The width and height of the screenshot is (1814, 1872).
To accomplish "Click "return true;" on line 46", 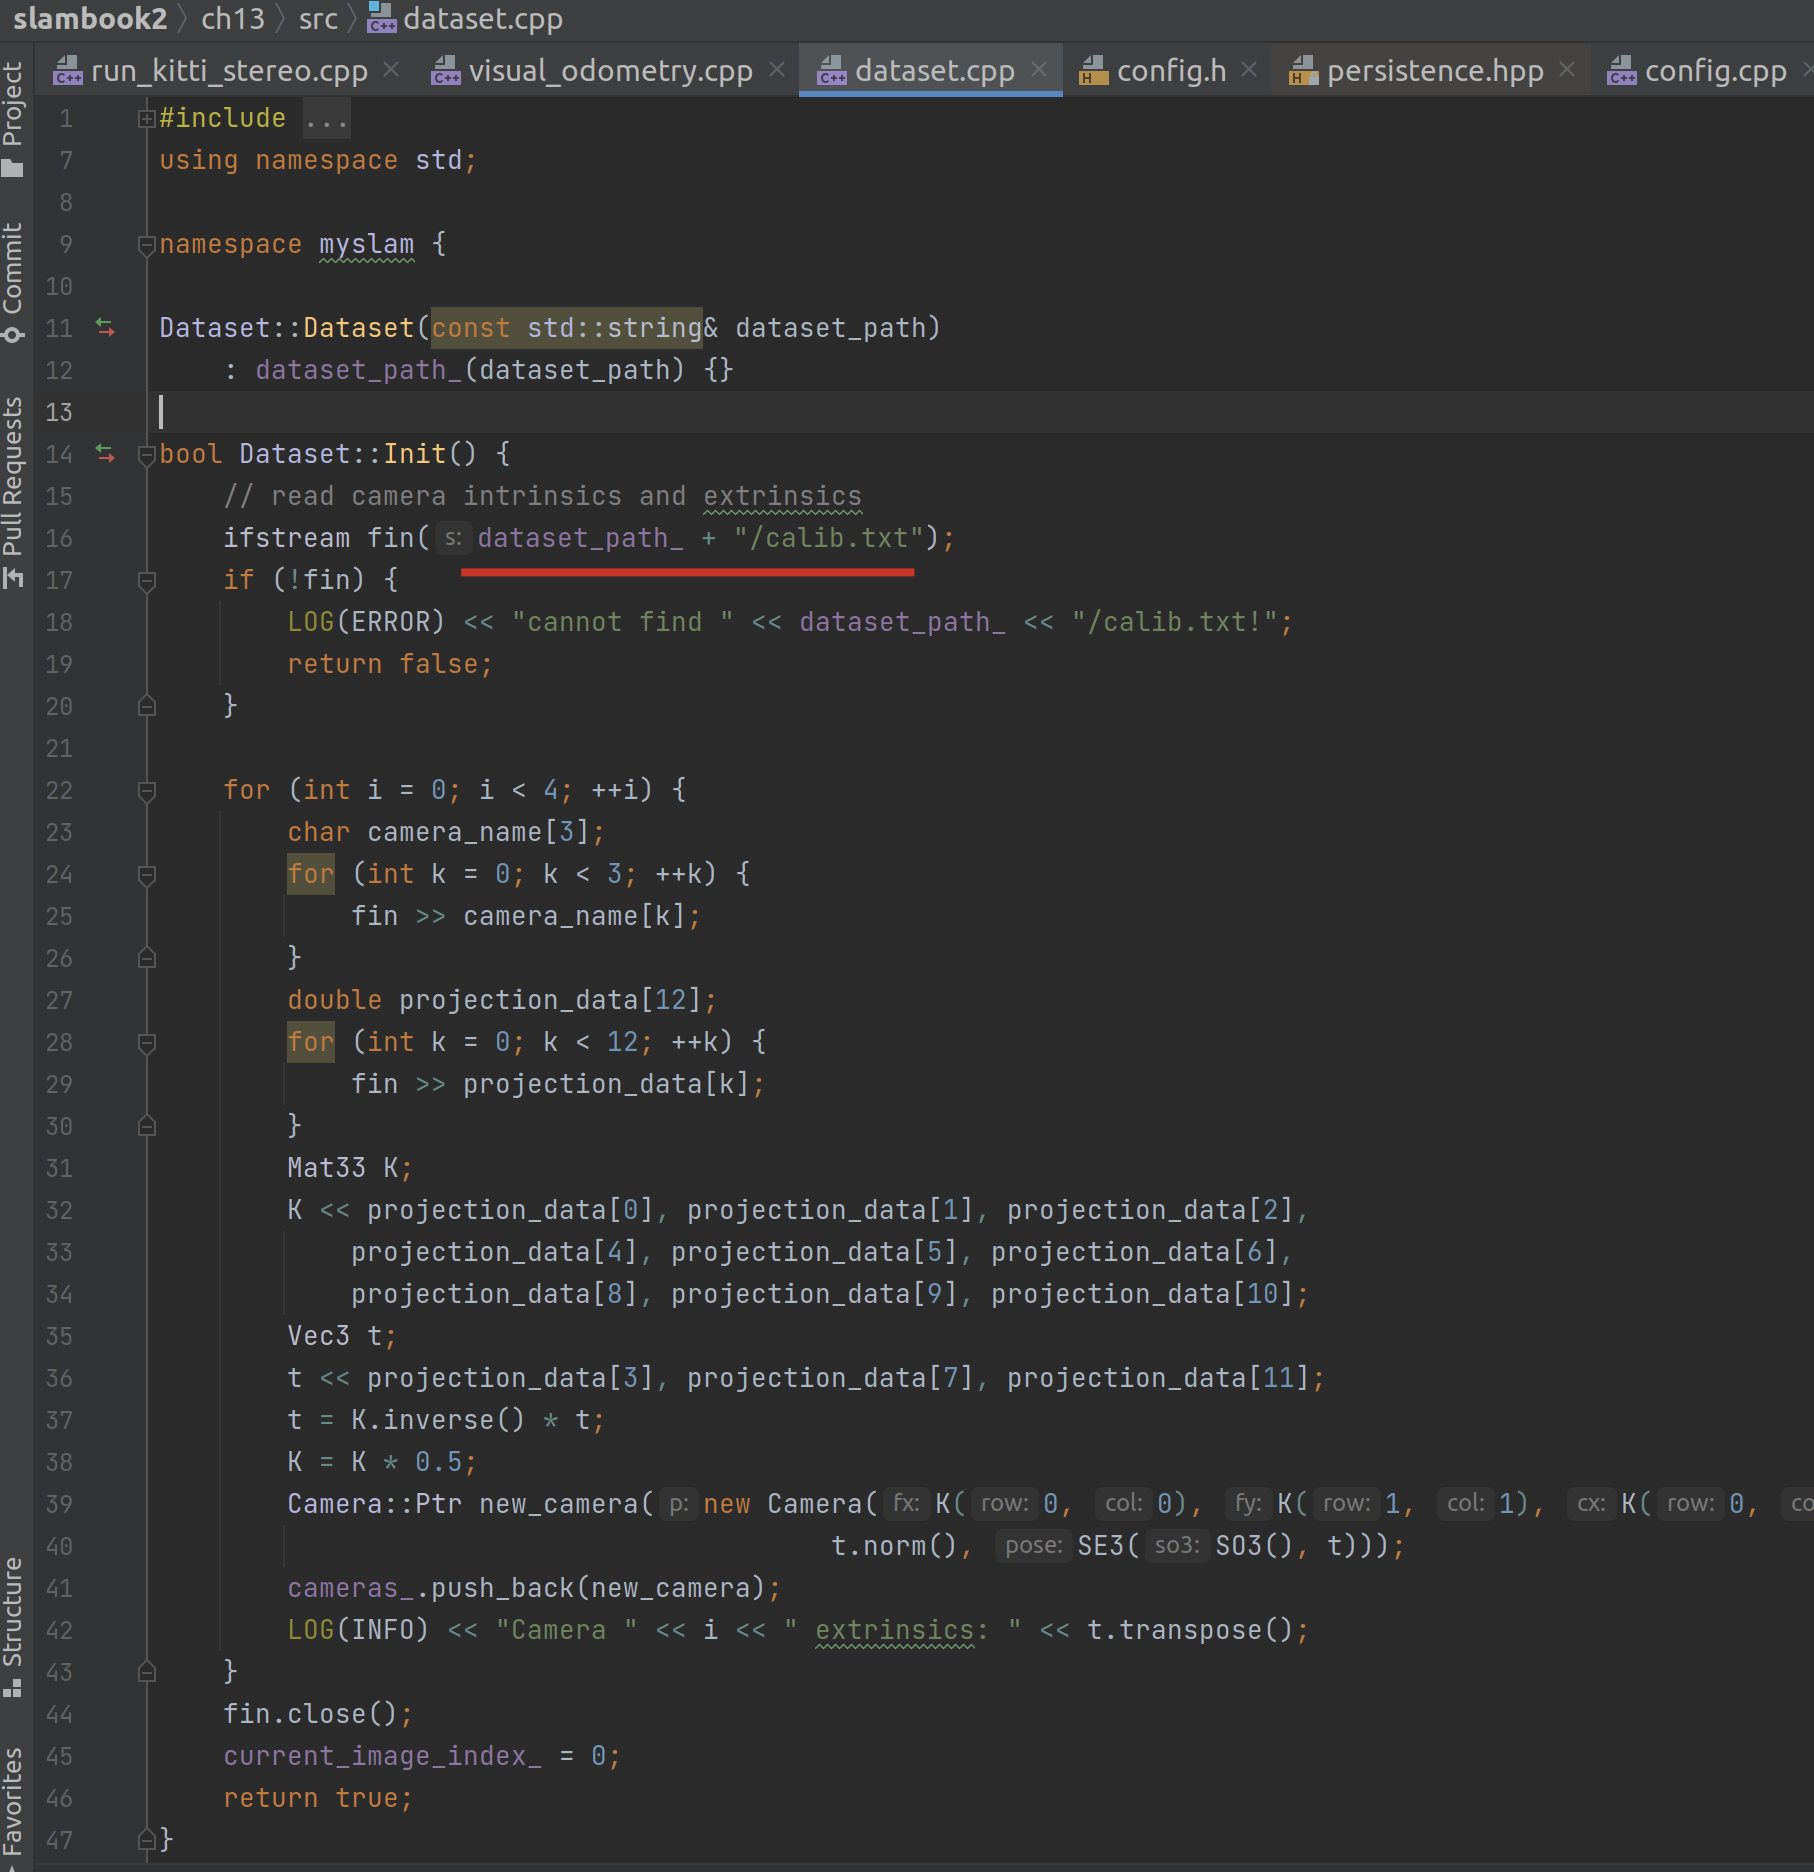I will coord(318,1798).
